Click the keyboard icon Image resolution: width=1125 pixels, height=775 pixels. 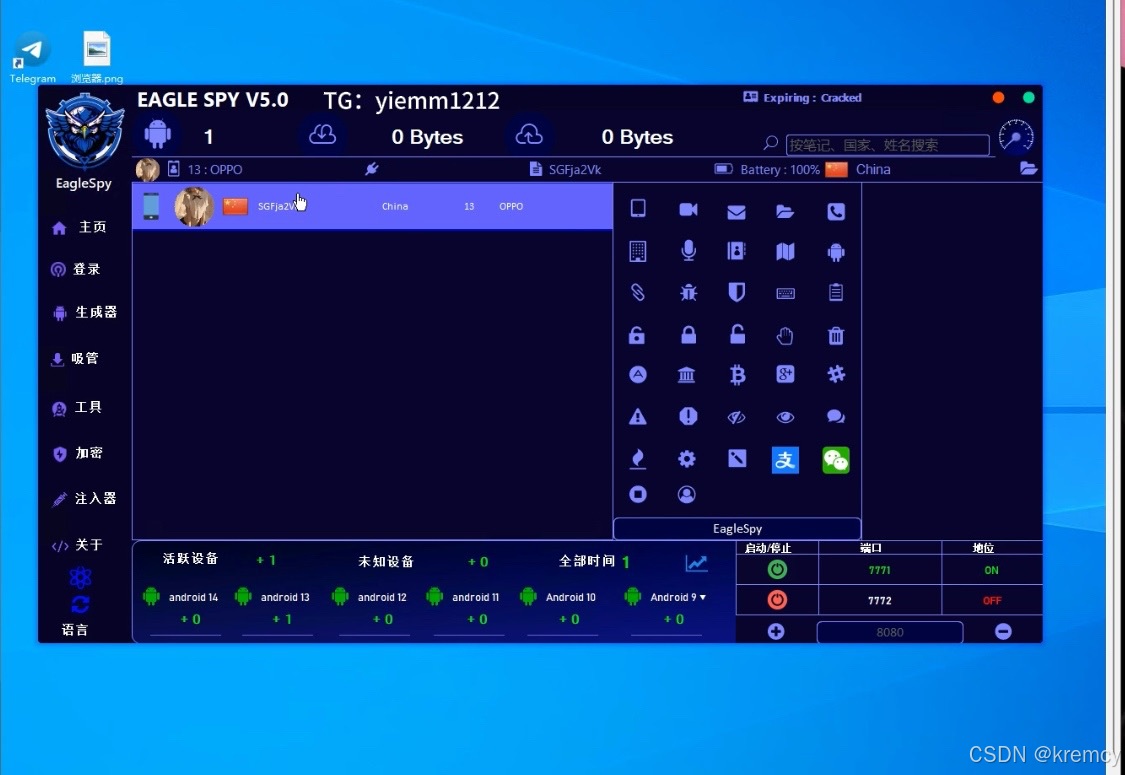pos(785,293)
